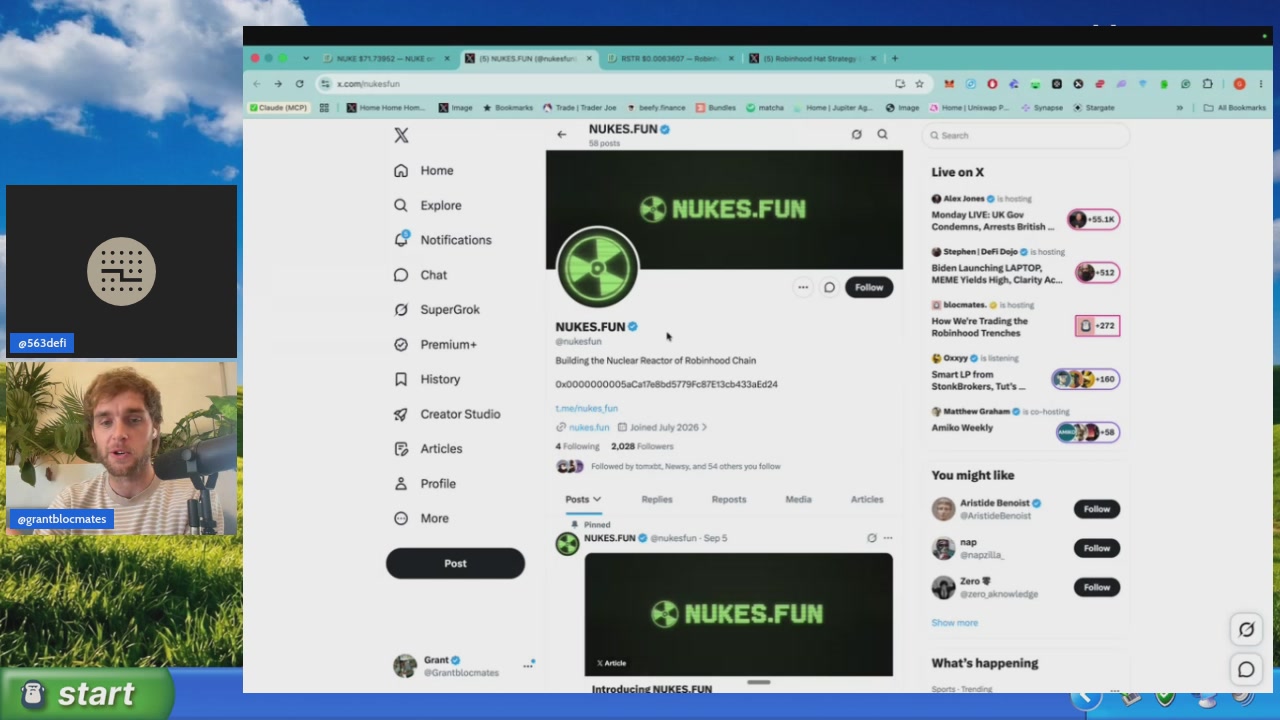This screenshot has width=1280, height=720.
Task: Click the Grok icon in the profile header
Action: tap(856, 134)
